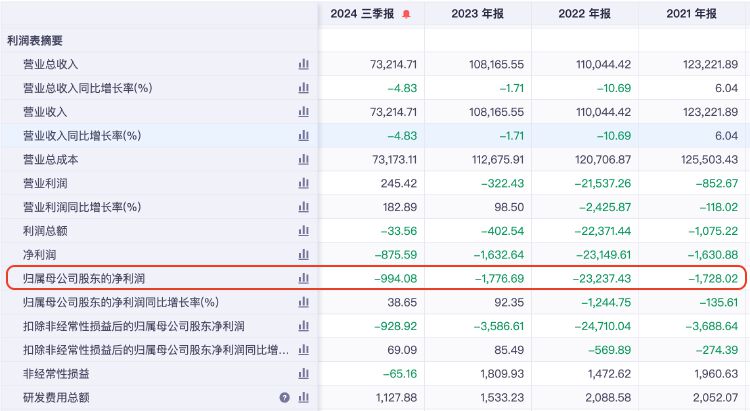The image size is (750, 411).
Task: Show the chart for 利润总额 row
Action: 303,230
